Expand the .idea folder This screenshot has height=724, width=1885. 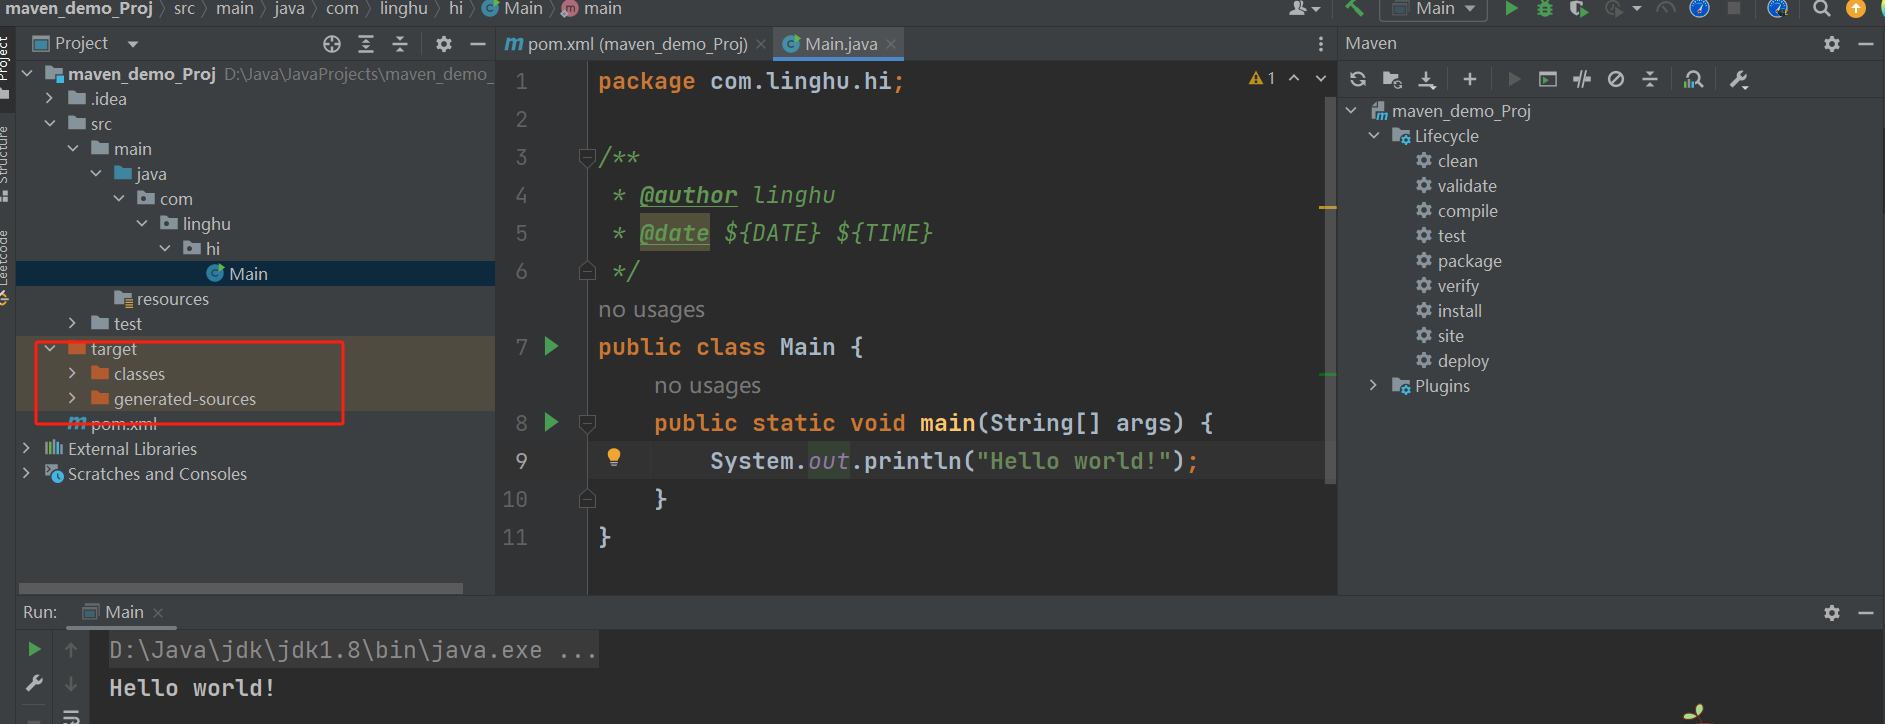coord(50,99)
